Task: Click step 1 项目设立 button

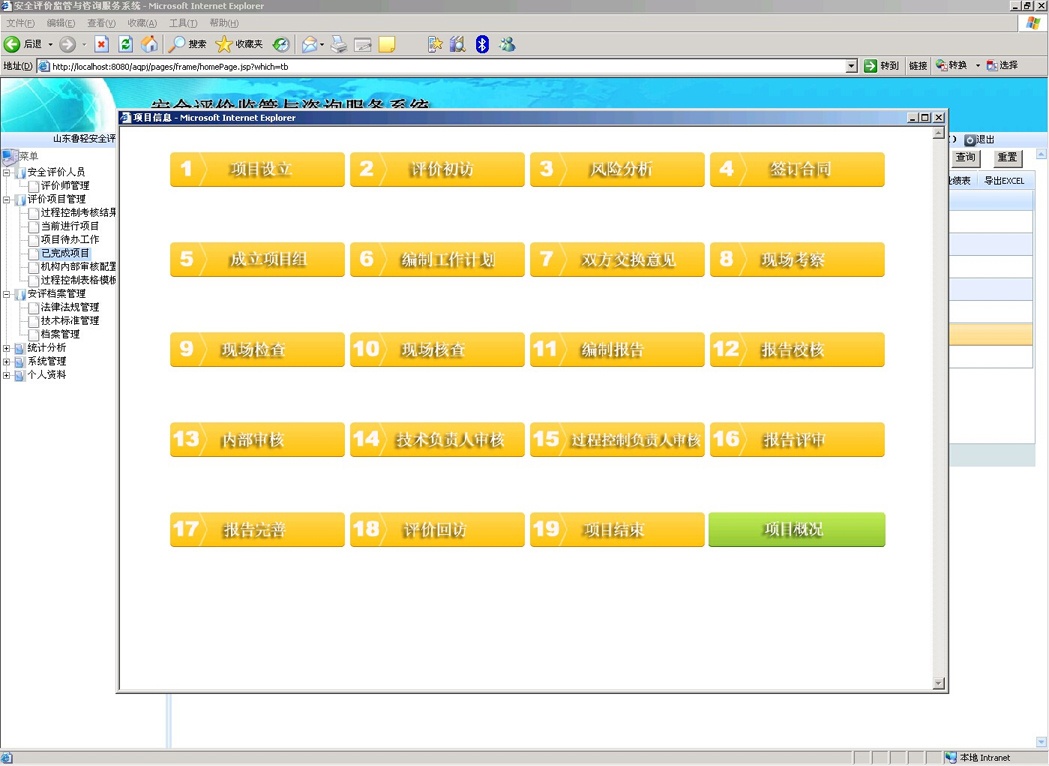Action: pos(257,170)
